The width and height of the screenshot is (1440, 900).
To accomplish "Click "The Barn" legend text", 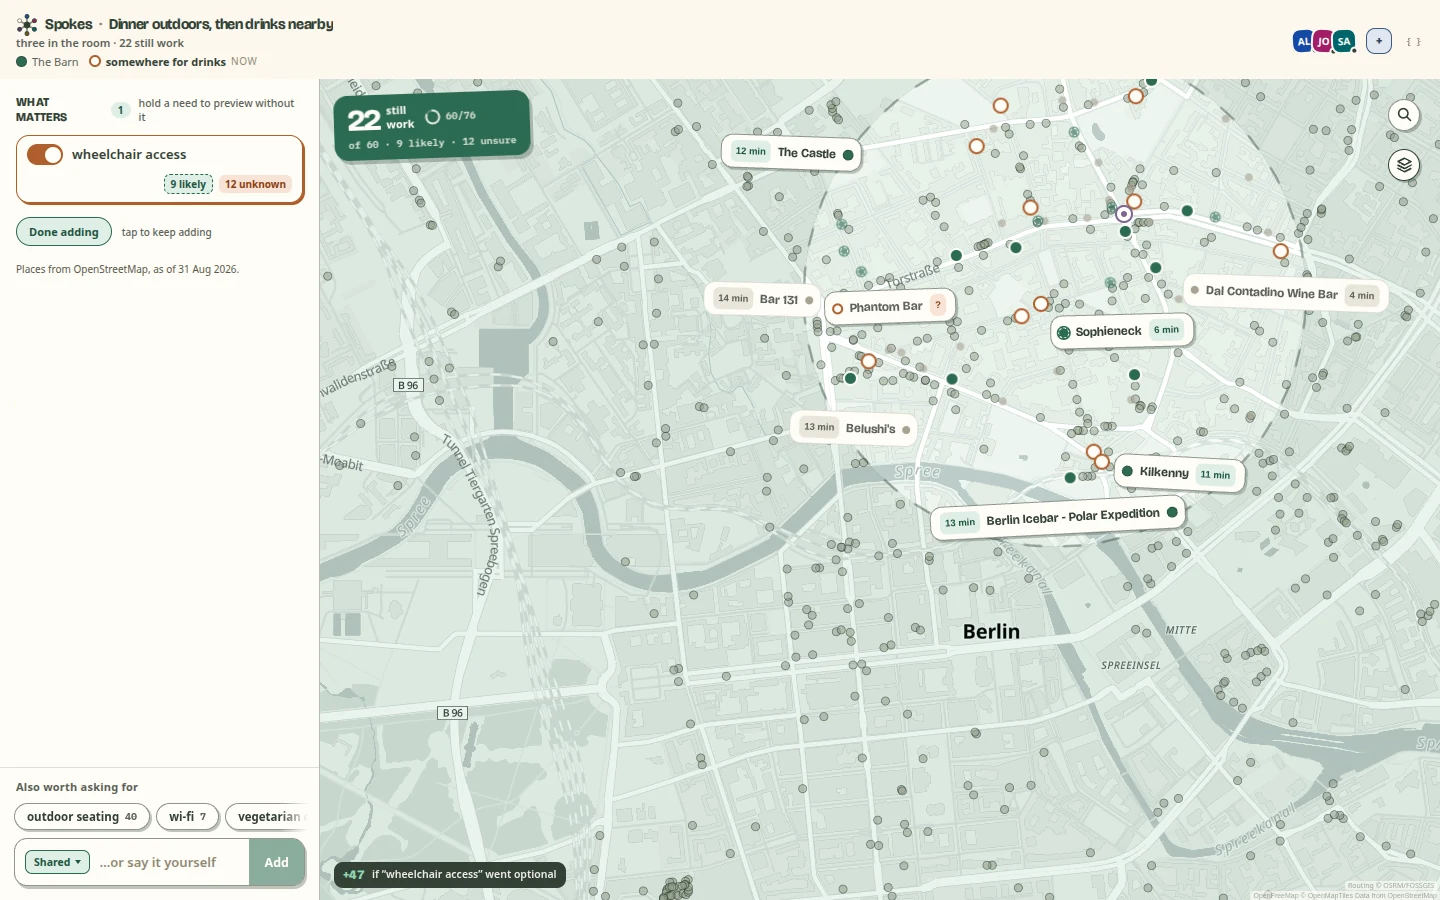I will point(55,62).
